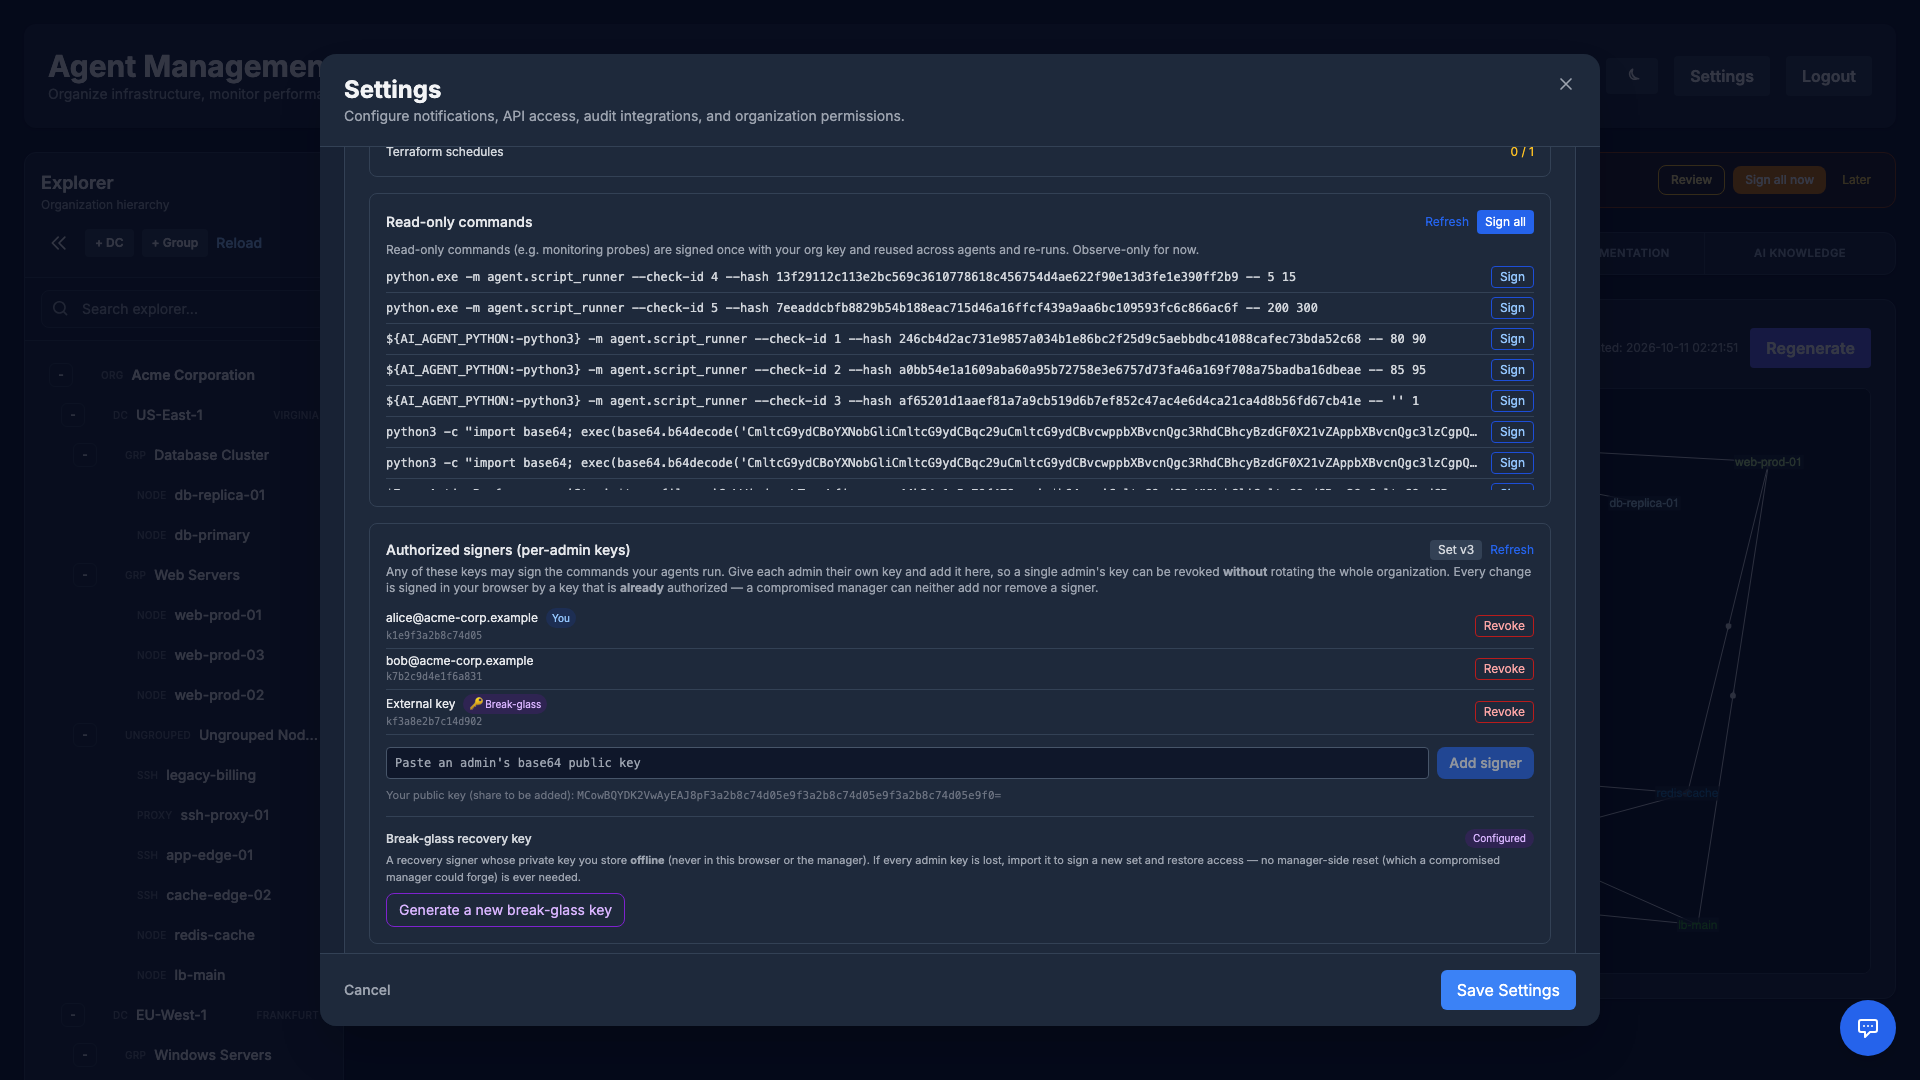Sign the check-id 1 command
1920x1080 pixels.
[1512, 339]
